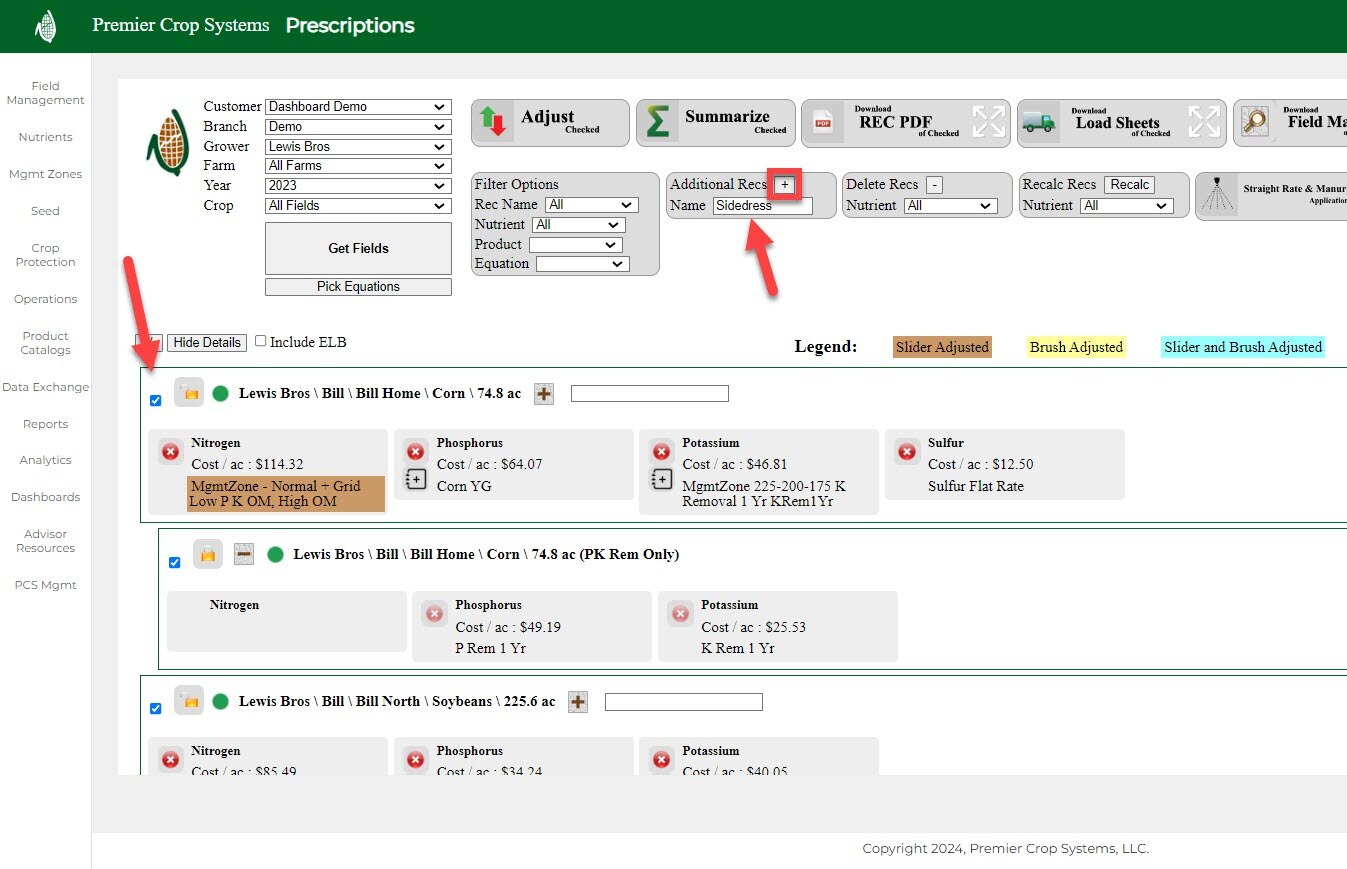Viewport: 1347px width, 869px height.
Task: Remove the Sulfur Flat Rate recommendation
Action: 906,452
